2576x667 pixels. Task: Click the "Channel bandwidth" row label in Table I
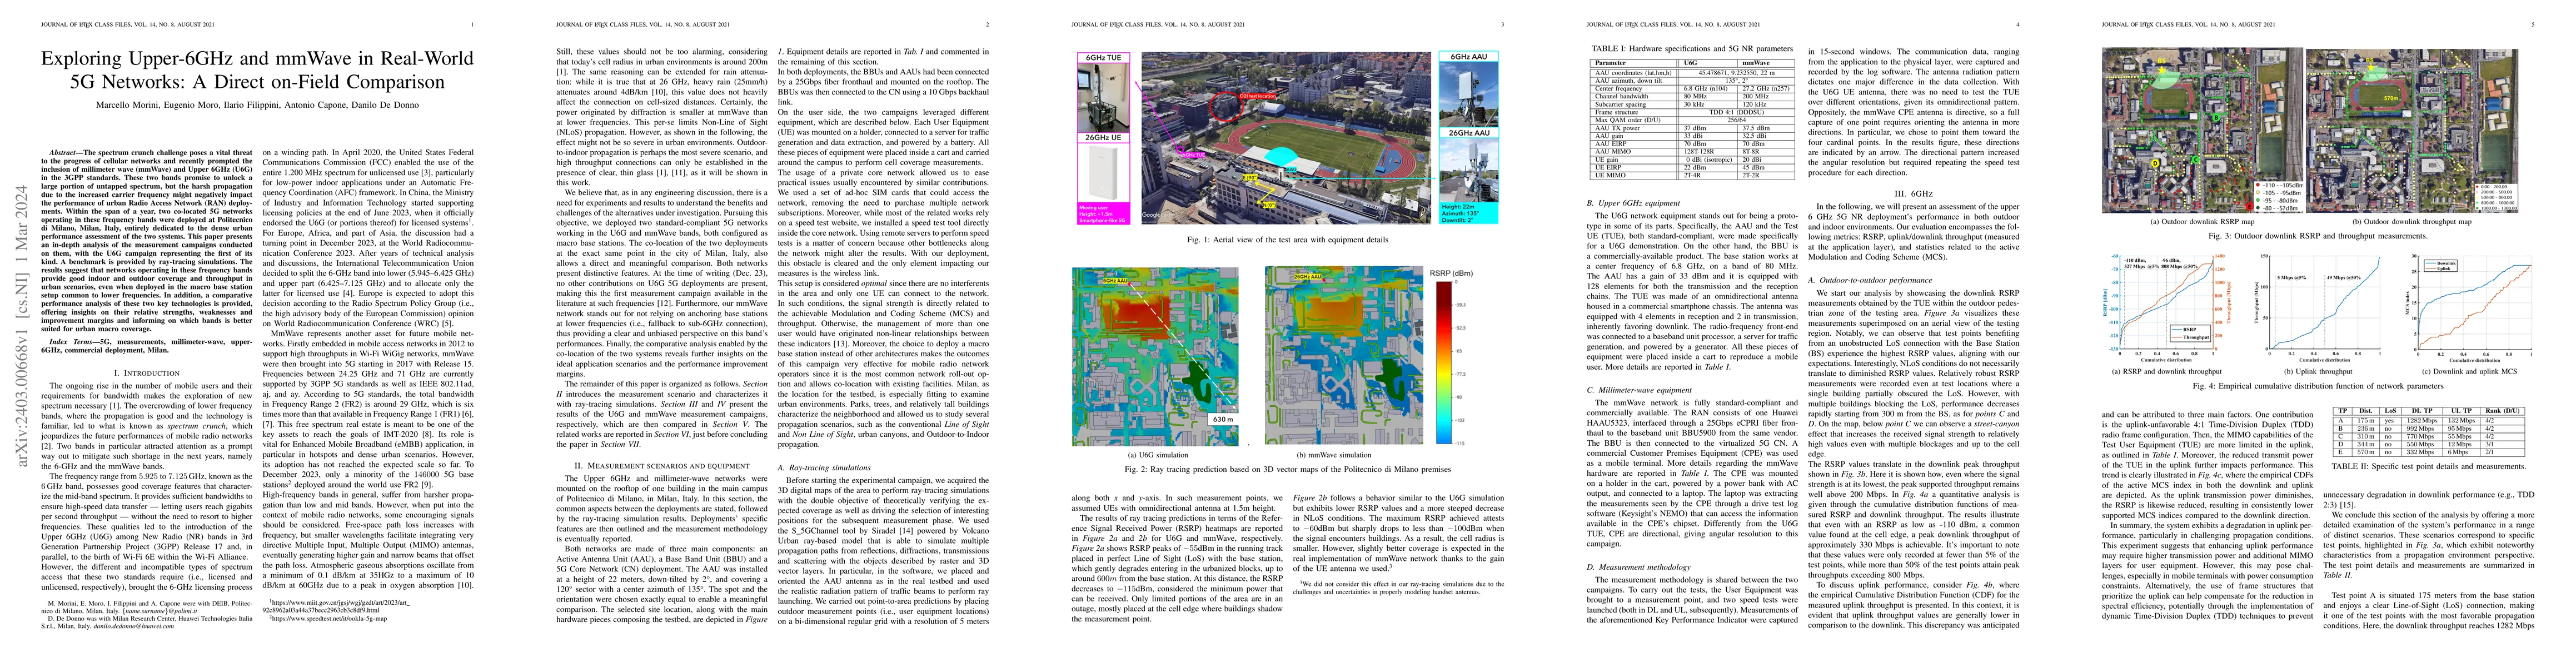(1622, 97)
